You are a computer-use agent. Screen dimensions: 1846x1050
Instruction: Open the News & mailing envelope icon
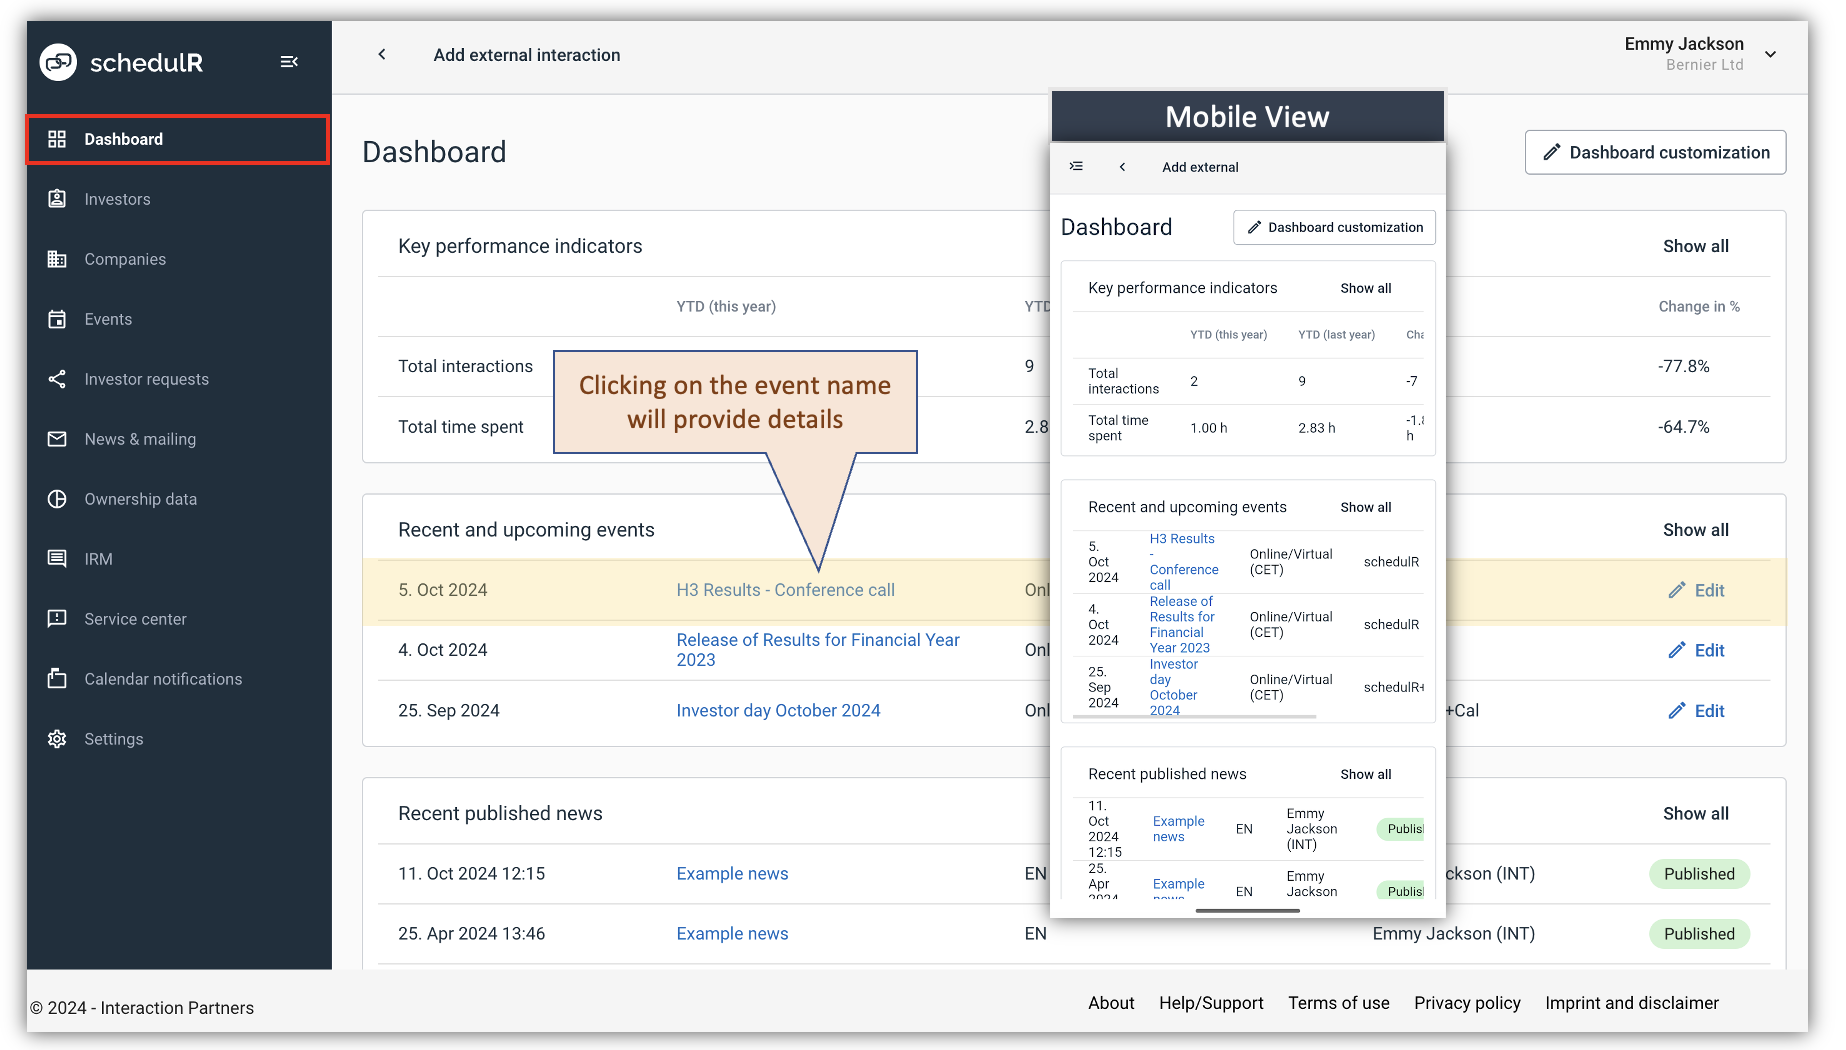[57, 438]
